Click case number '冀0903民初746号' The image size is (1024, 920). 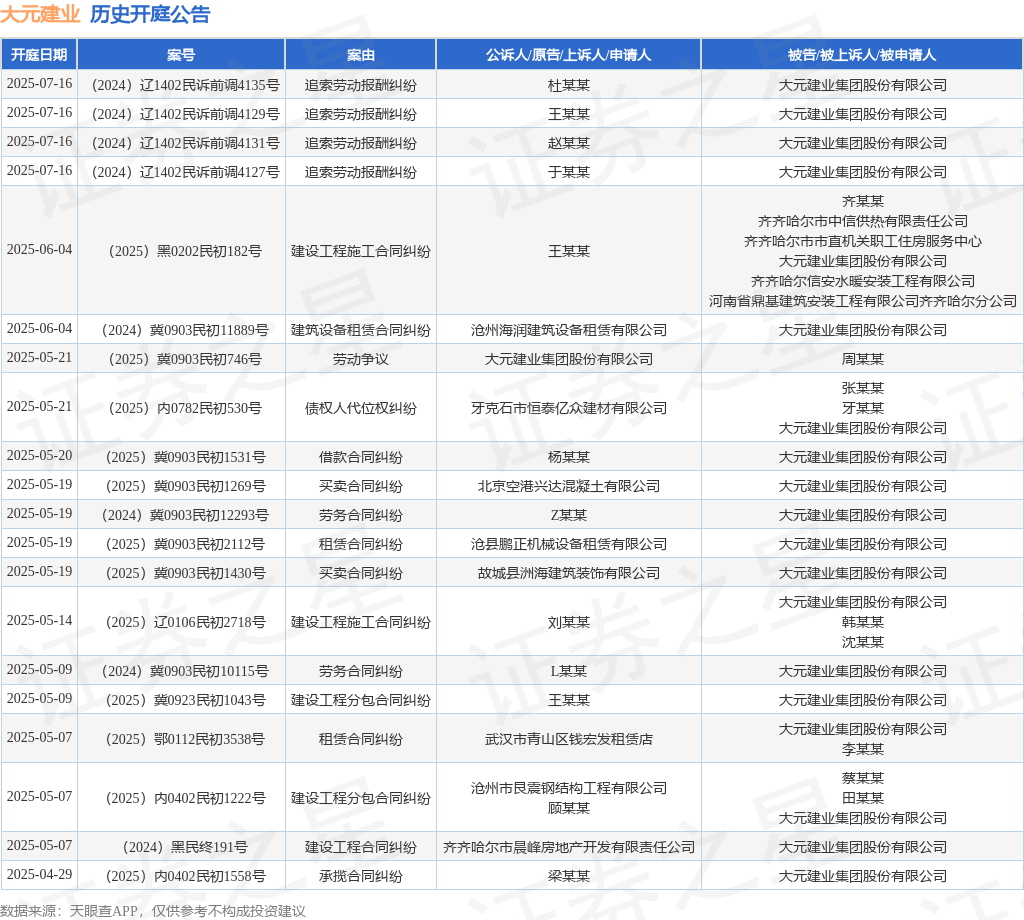point(209,359)
